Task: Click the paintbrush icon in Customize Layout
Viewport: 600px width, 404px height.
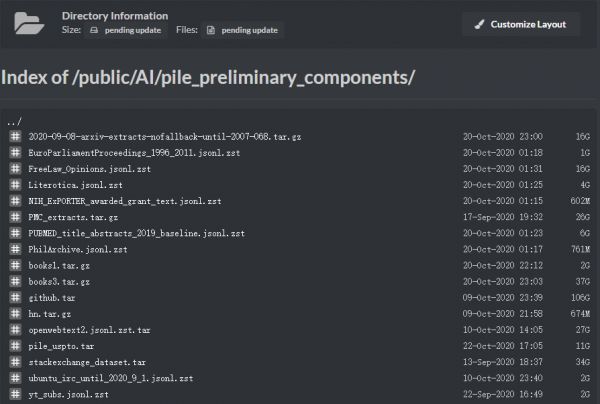Action: (x=479, y=24)
